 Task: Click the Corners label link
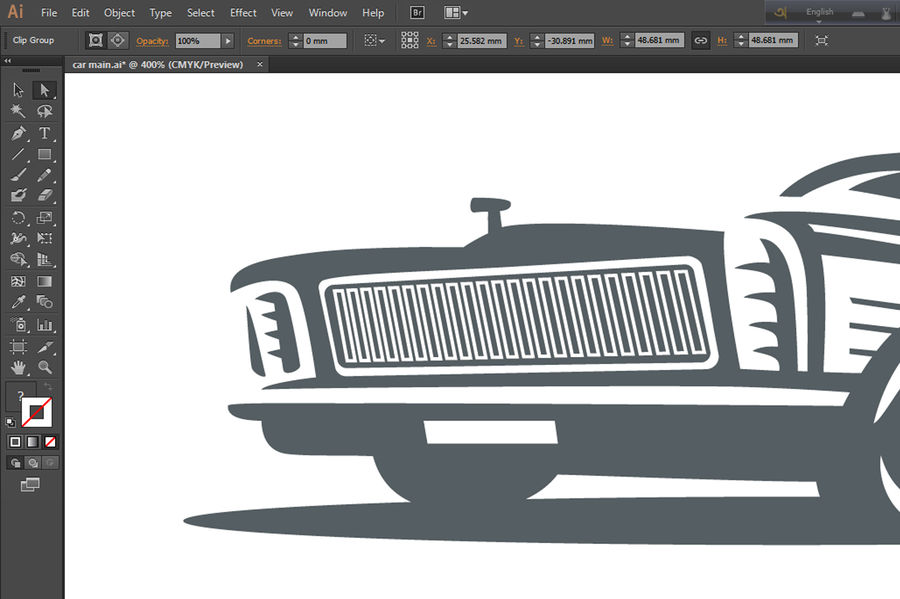(265, 41)
